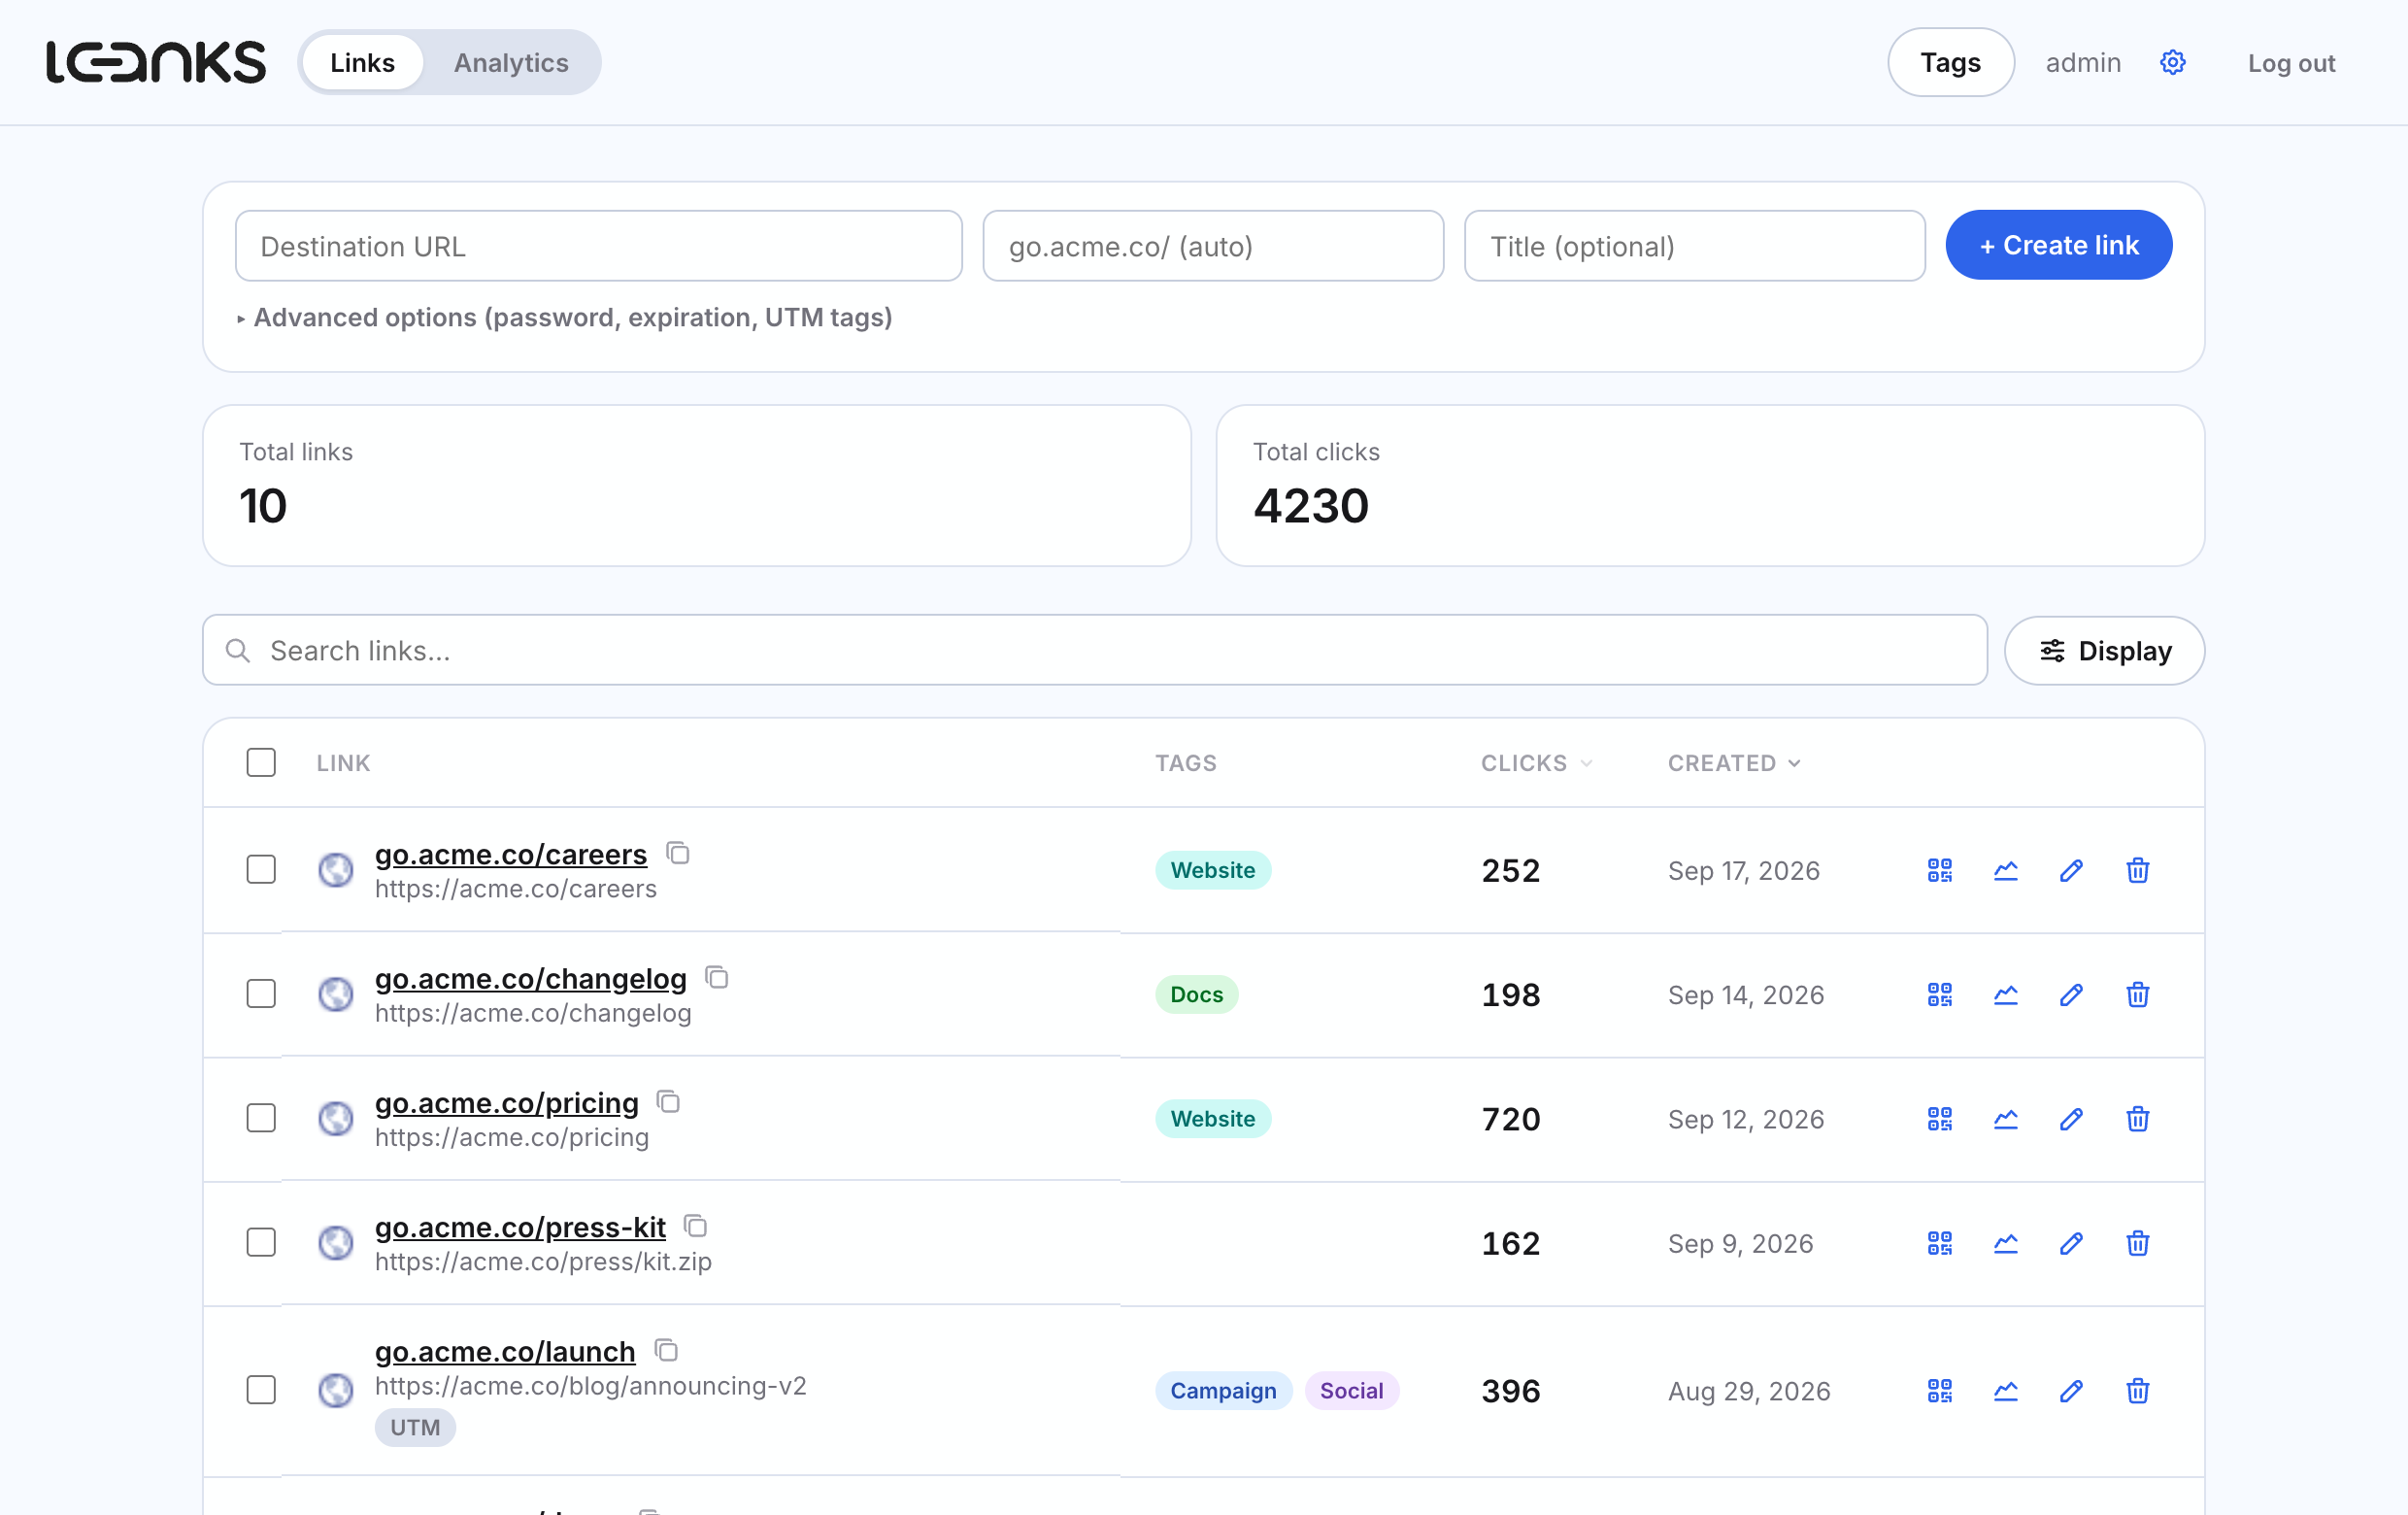This screenshot has width=2408, height=1515.
Task: Tick the select-all checkbox in table header
Action: click(261, 762)
